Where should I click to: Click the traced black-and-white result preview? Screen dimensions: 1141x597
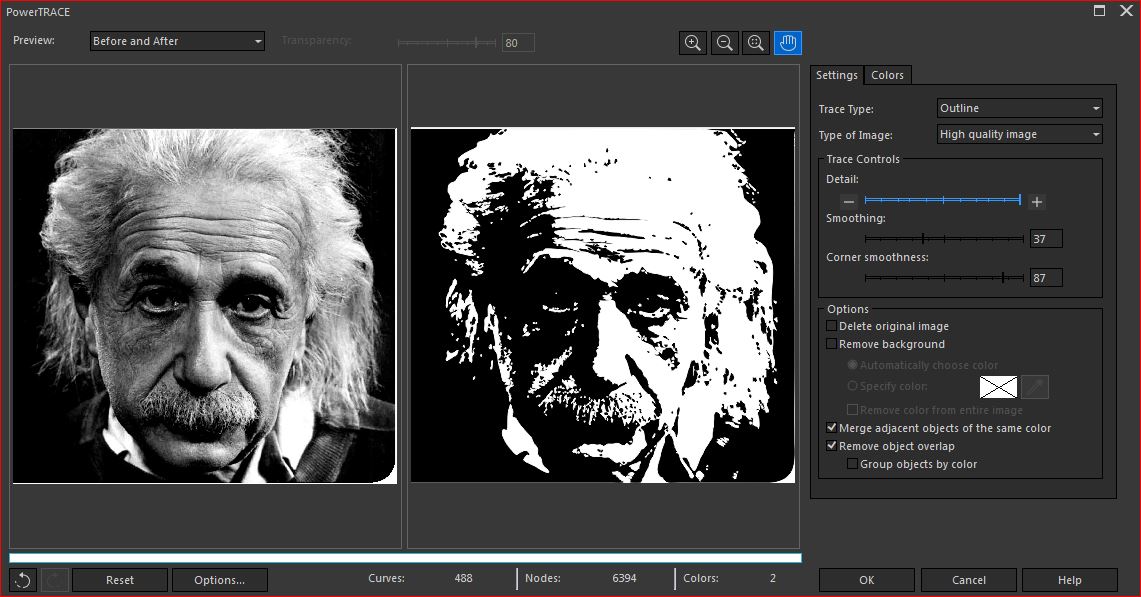click(603, 305)
